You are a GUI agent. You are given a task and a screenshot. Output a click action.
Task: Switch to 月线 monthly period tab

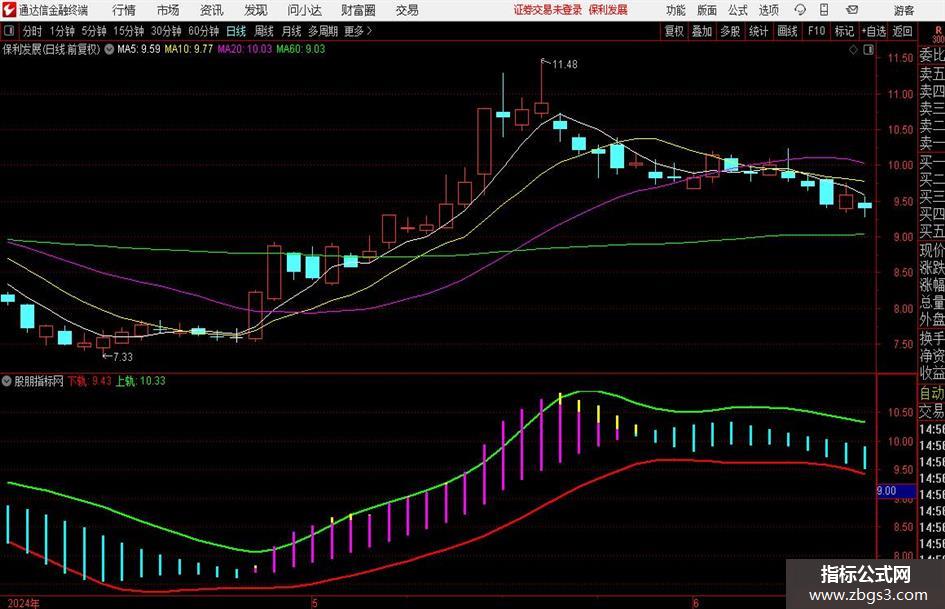point(292,31)
